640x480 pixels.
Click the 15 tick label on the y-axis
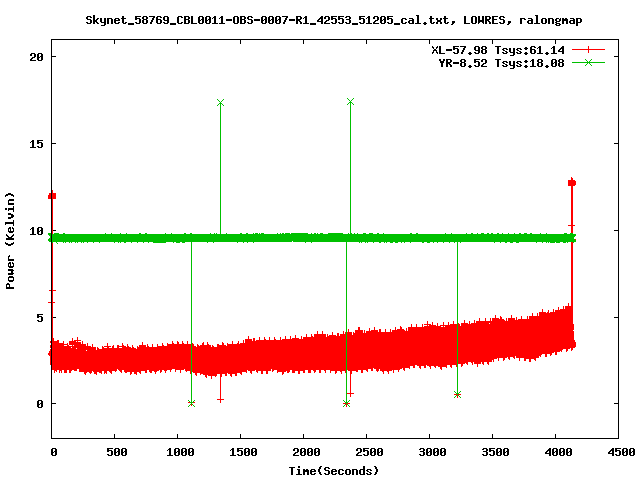[x=35, y=143]
